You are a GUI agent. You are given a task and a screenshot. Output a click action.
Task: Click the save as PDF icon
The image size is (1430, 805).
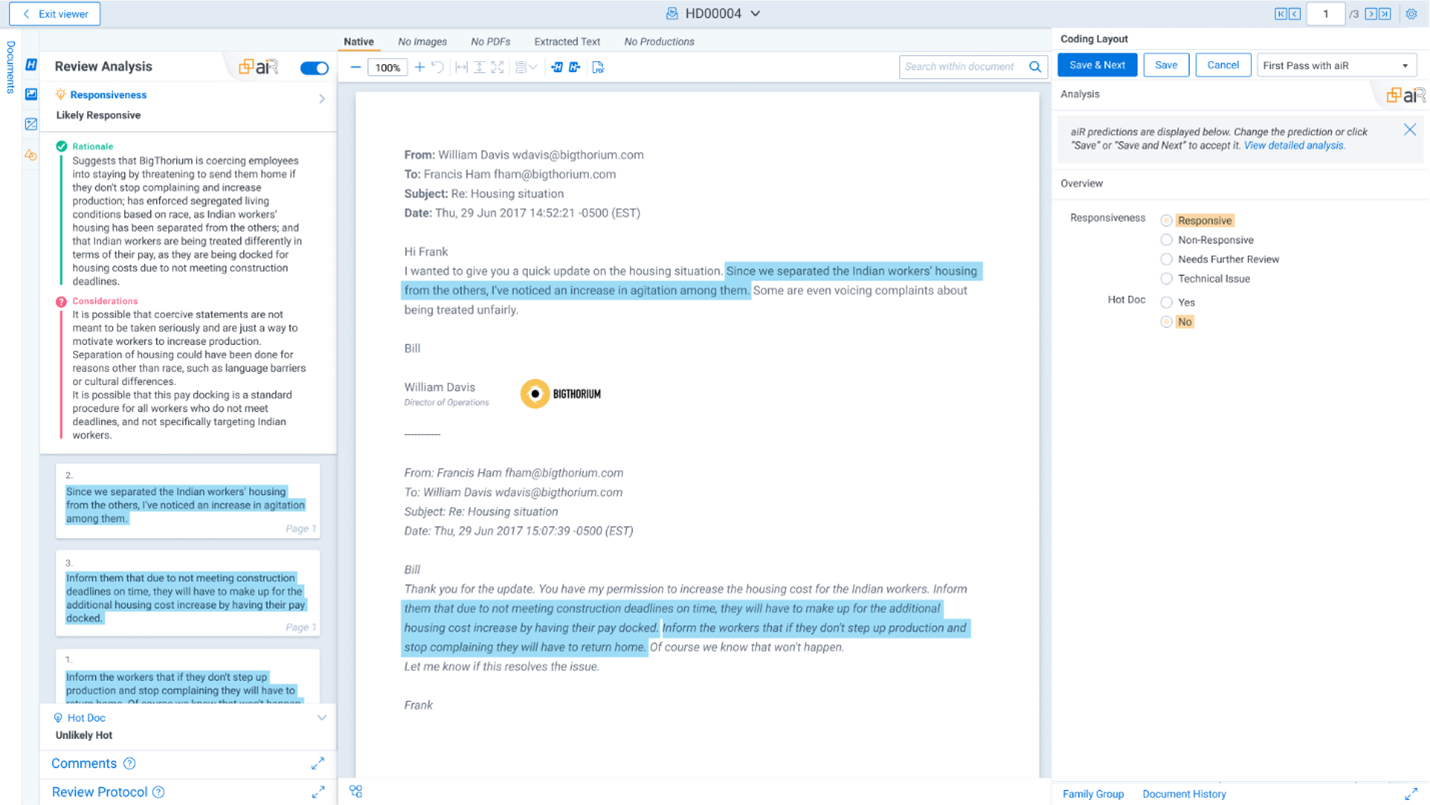pos(599,67)
